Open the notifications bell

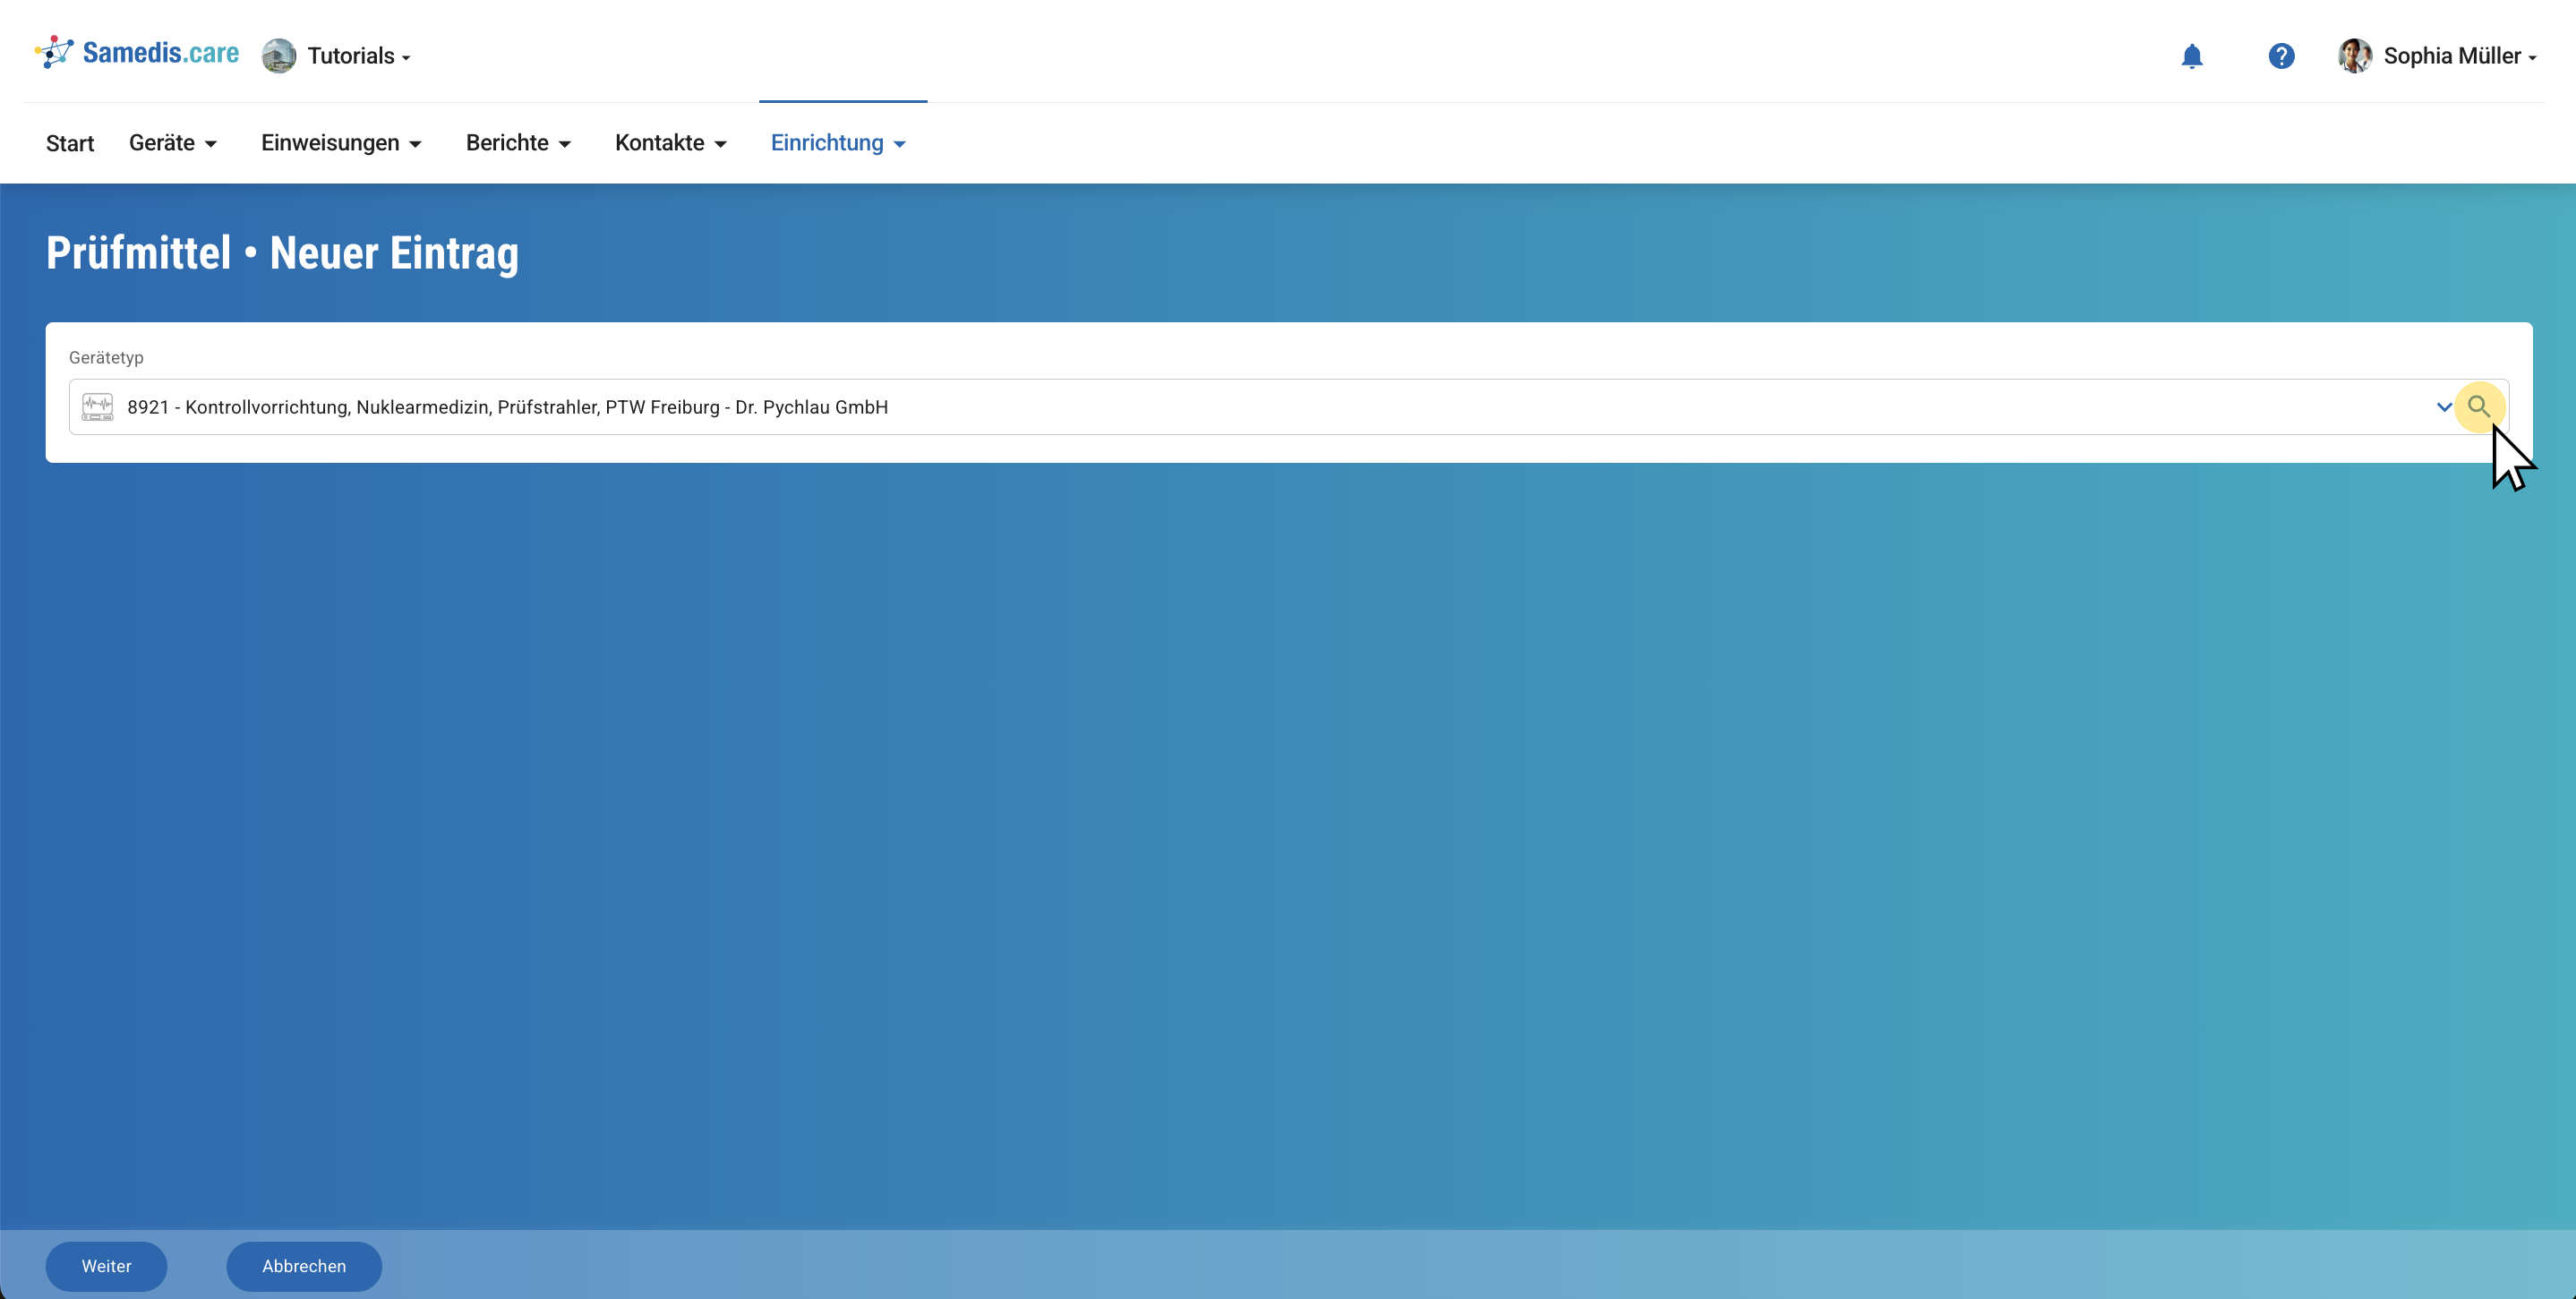pyautogui.click(x=2191, y=56)
